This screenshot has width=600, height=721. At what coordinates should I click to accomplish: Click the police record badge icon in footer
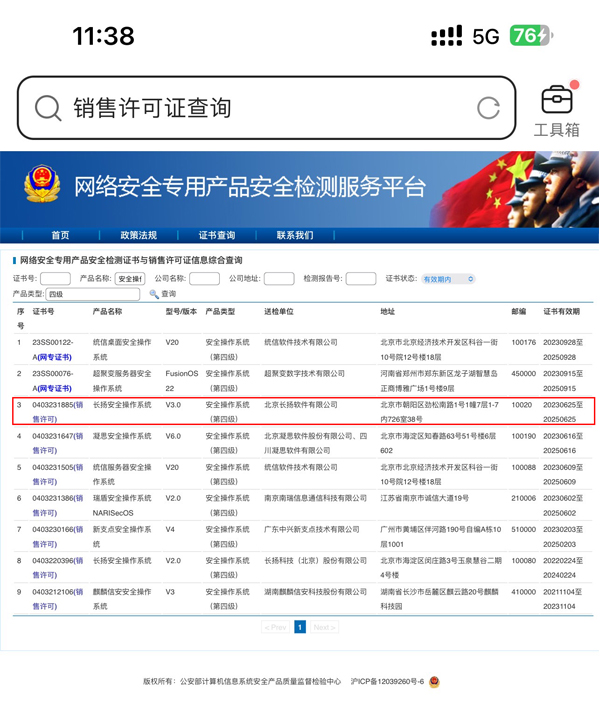click(434, 681)
